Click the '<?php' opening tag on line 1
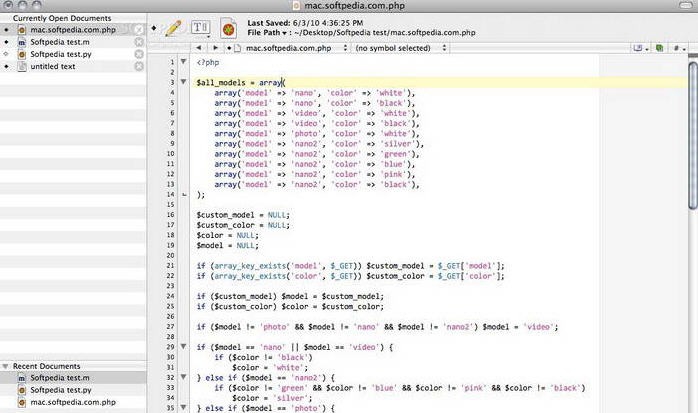 (208, 62)
